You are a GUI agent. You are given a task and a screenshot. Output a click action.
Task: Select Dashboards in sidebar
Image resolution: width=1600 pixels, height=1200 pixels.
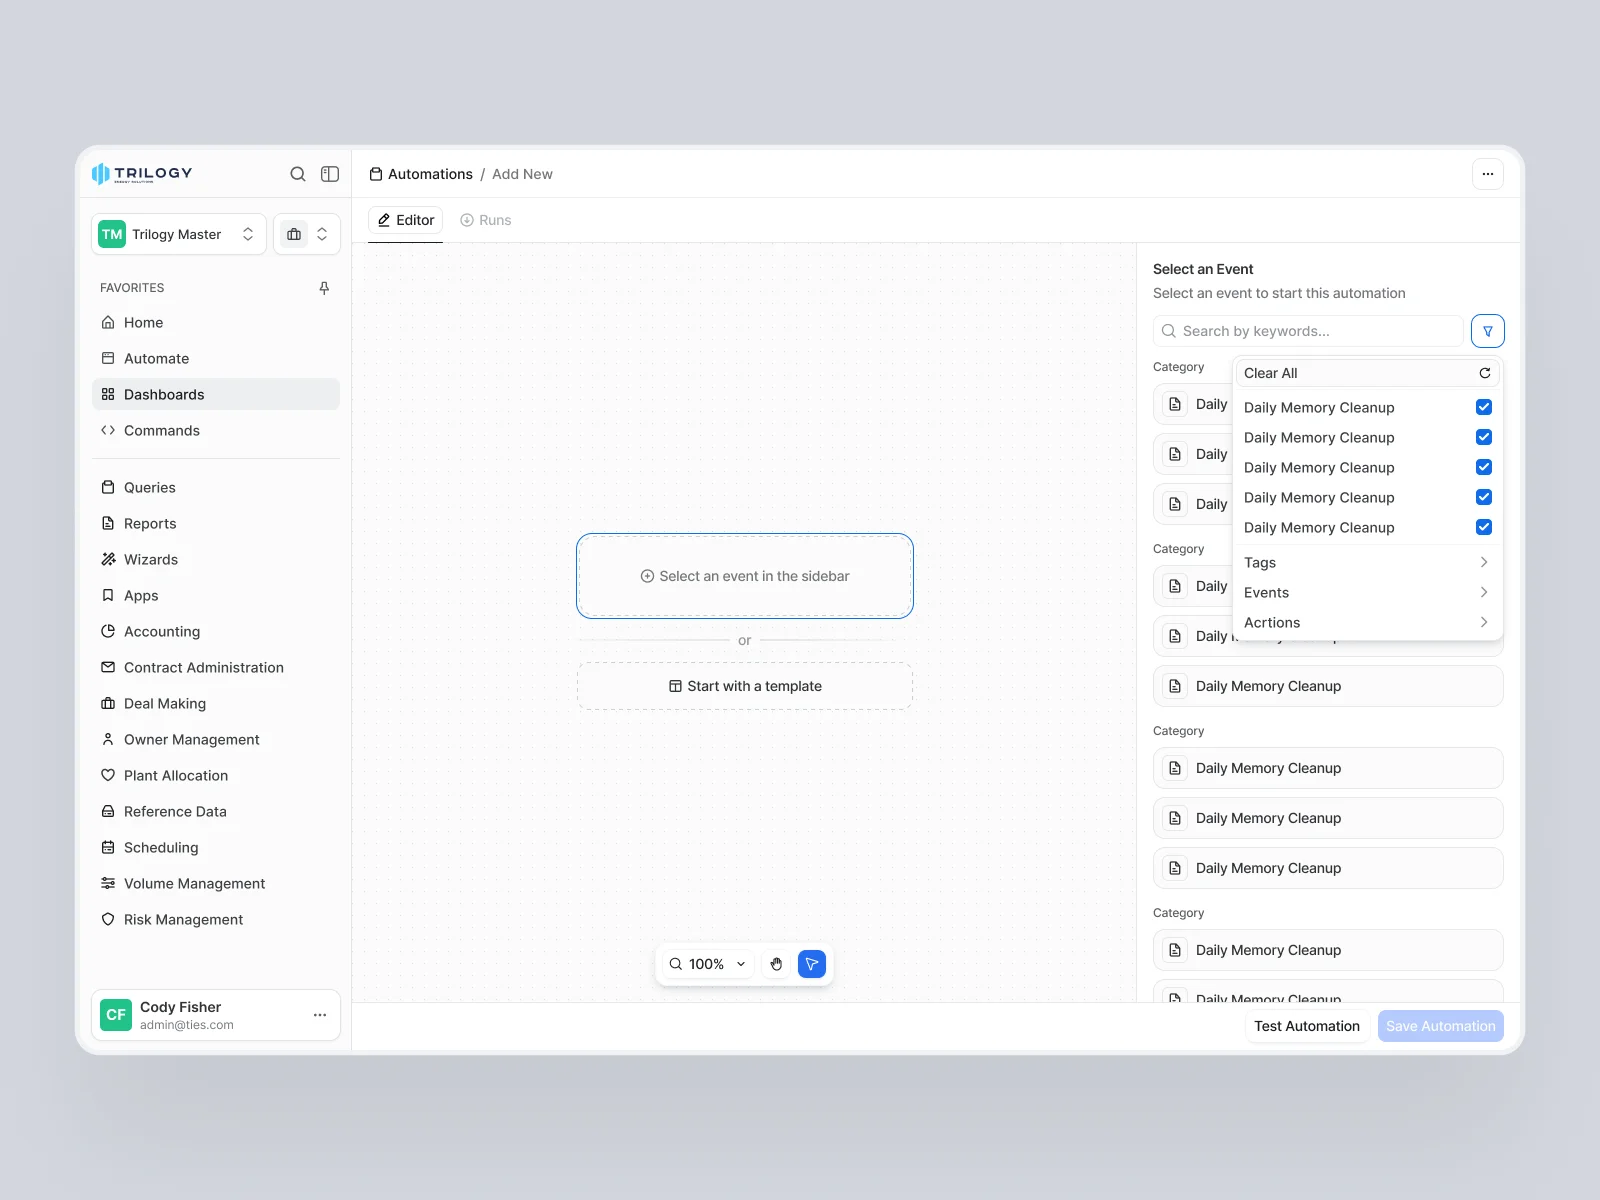(x=216, y=394)
